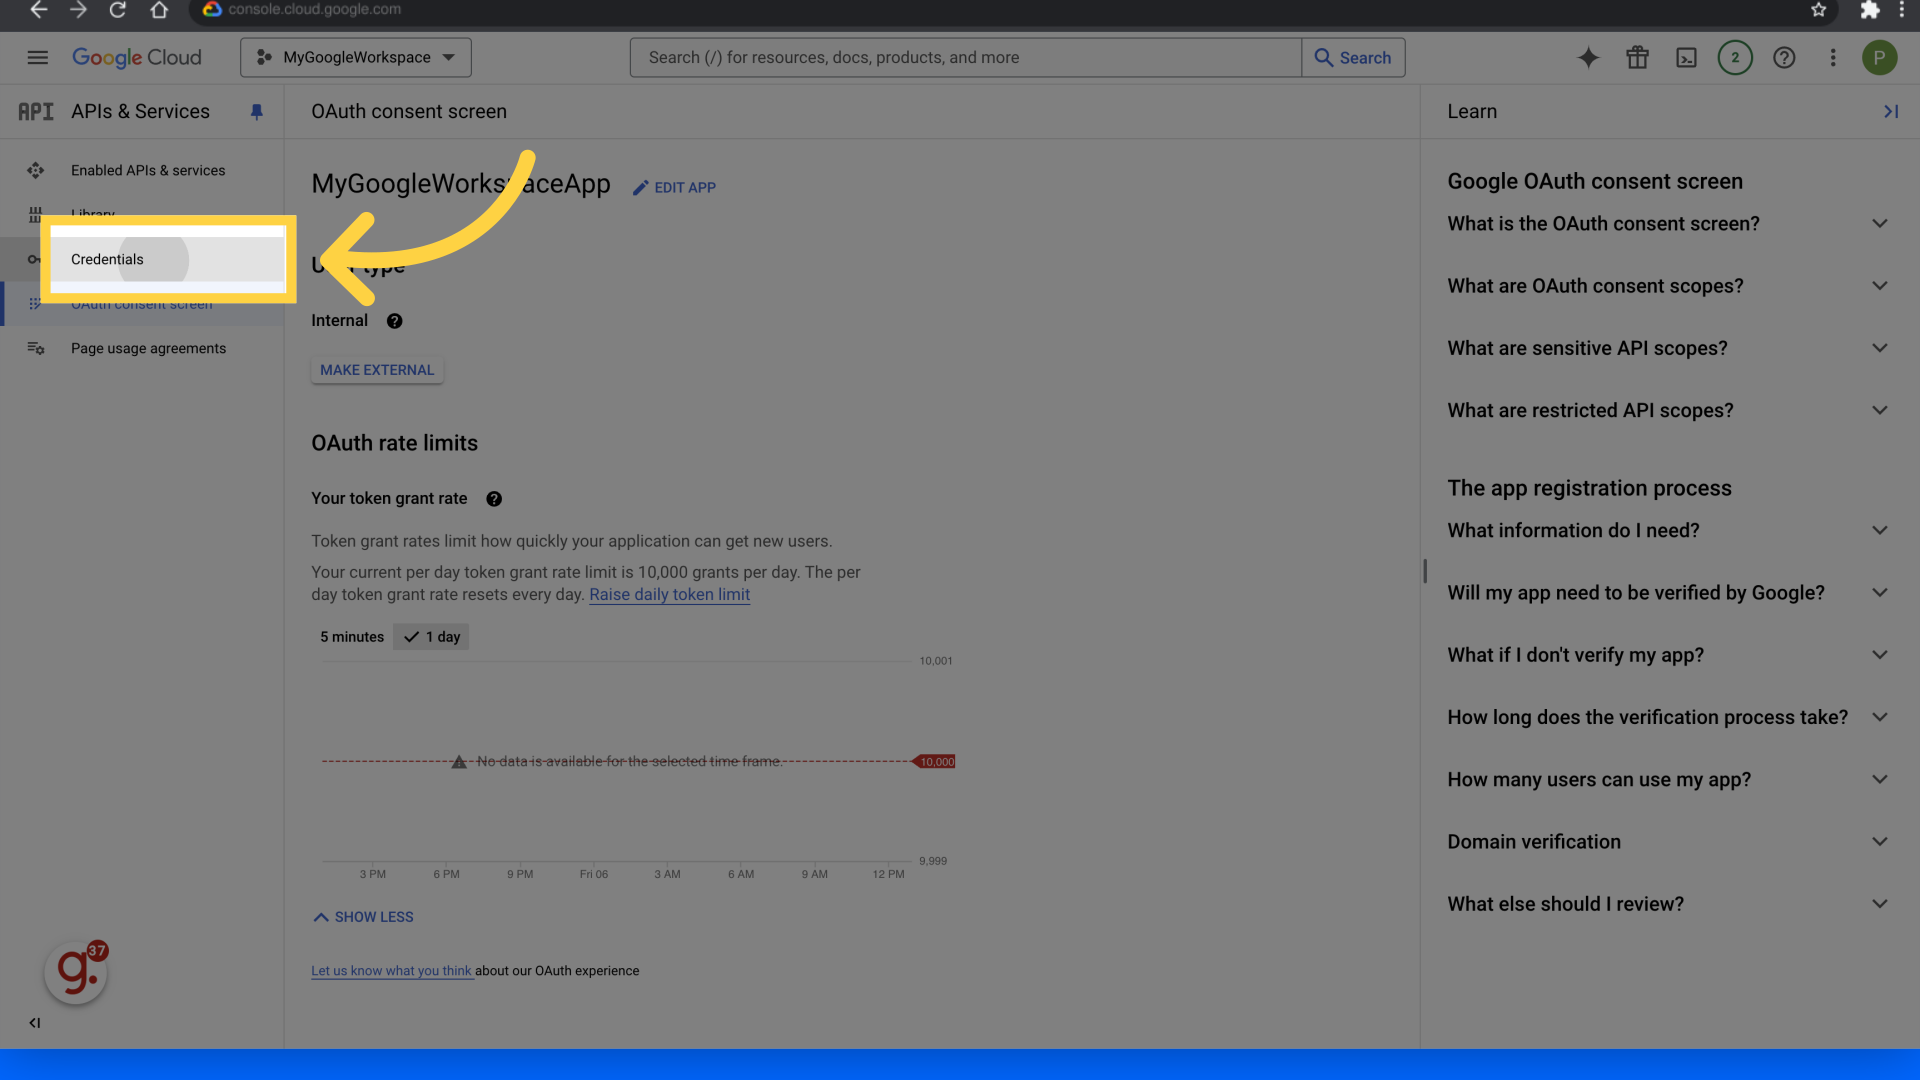Open the MyGoogleWorkspace project selector
The image size is (1920, 1080).
(356, 58)
